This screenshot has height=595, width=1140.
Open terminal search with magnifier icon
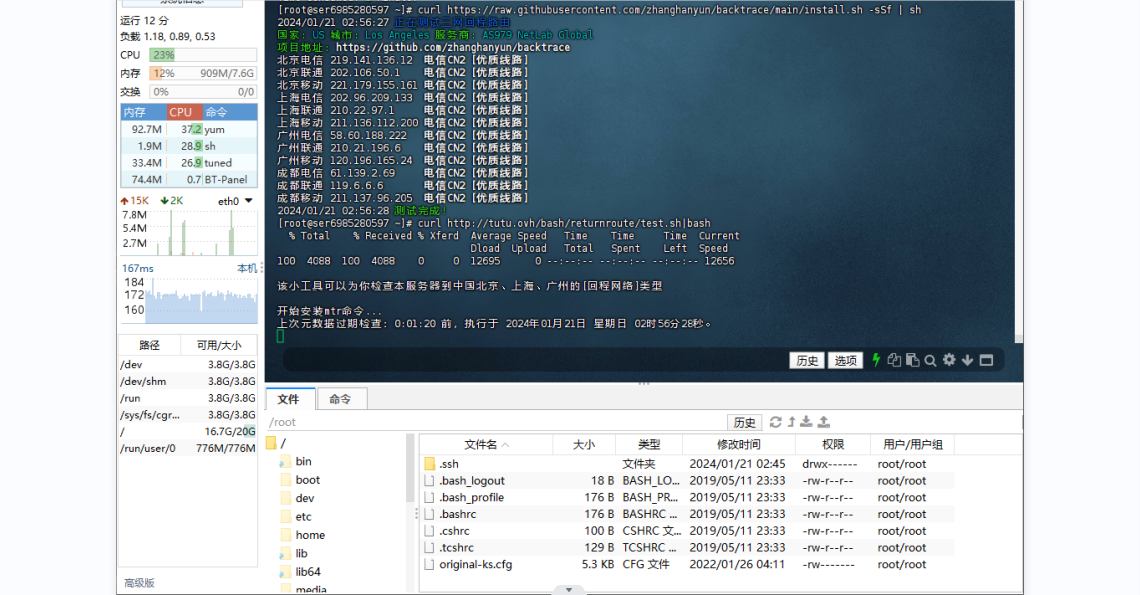[931, 360]
